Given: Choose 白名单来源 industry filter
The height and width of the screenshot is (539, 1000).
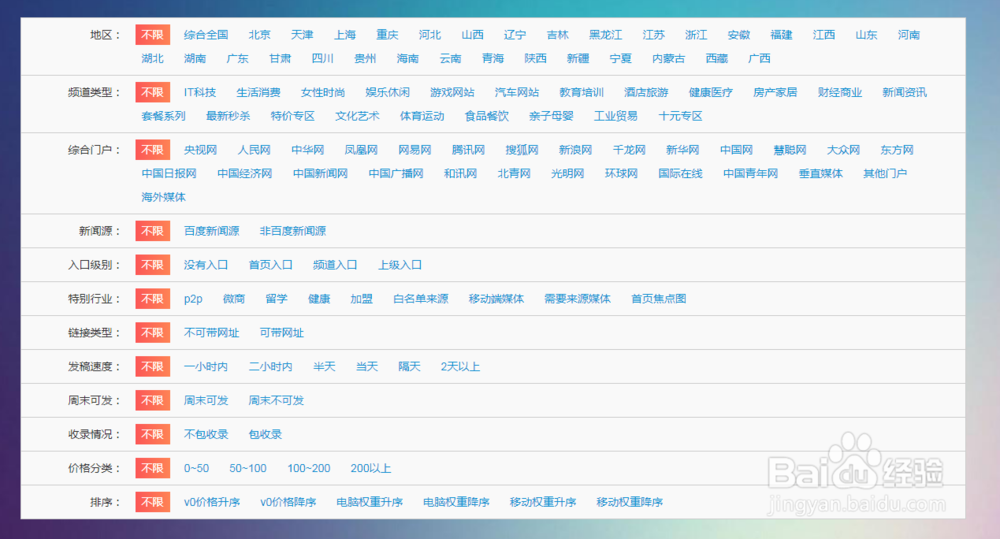Looking at the screenshot, I should [421, 299].
